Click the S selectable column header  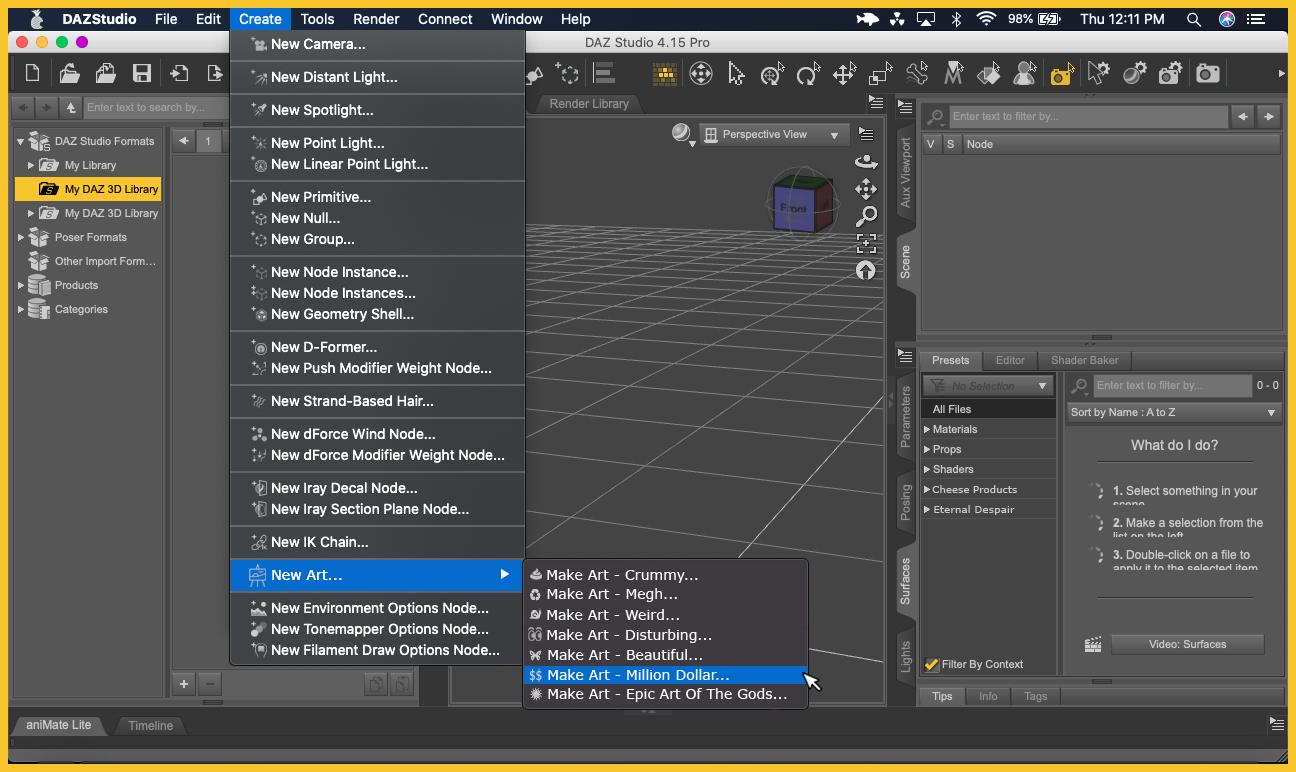[950, 144]
